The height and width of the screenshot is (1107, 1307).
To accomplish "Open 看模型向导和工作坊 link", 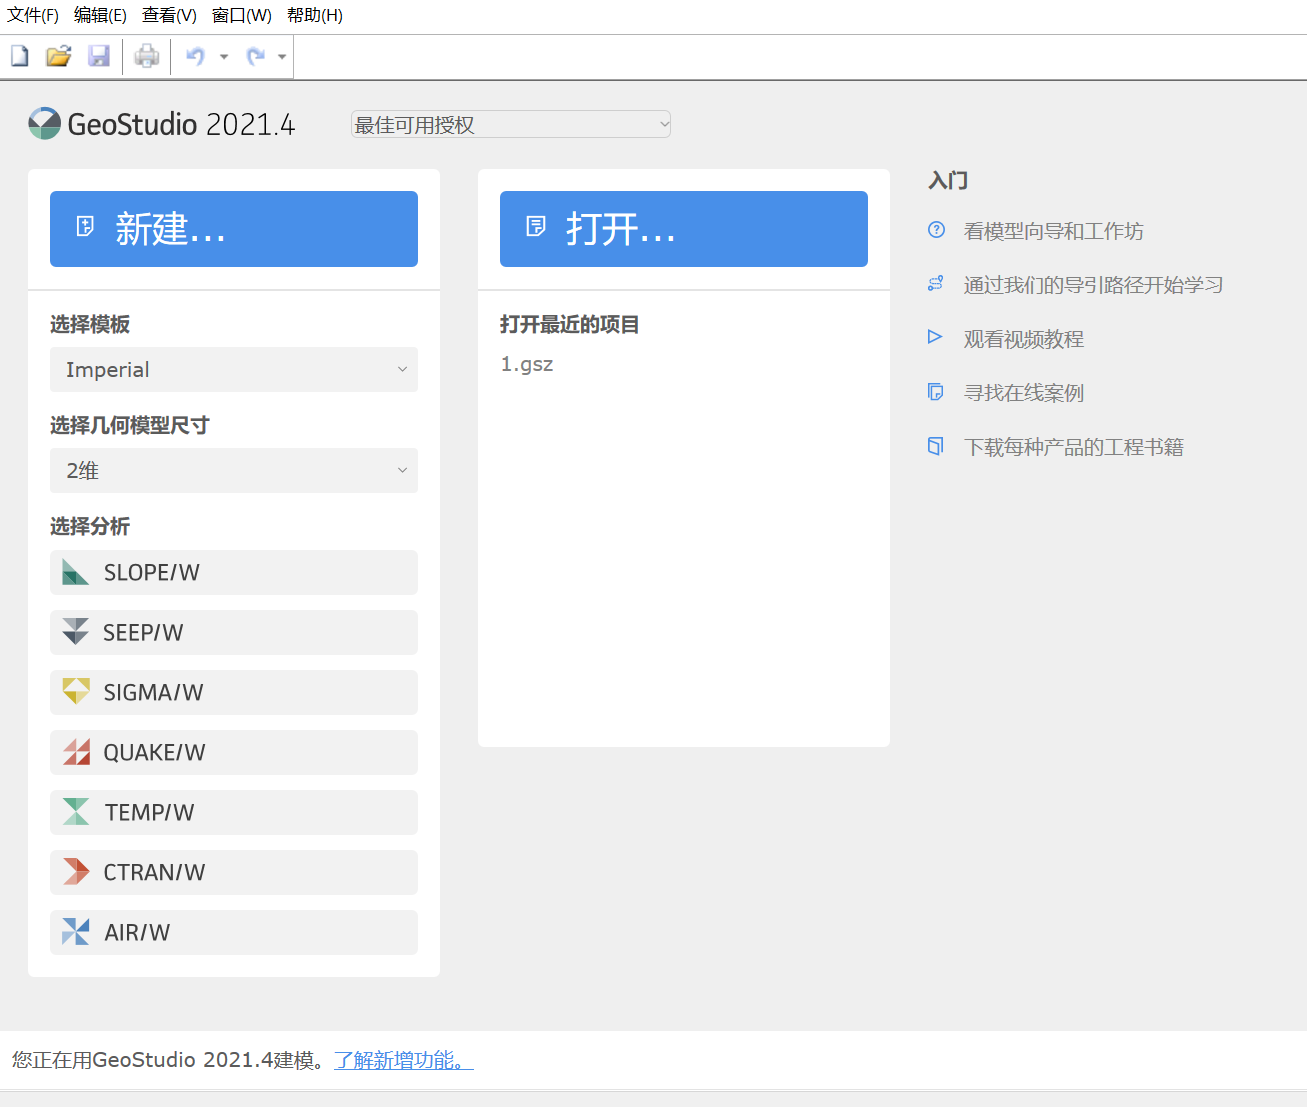I will click(x=1054, y=231).
